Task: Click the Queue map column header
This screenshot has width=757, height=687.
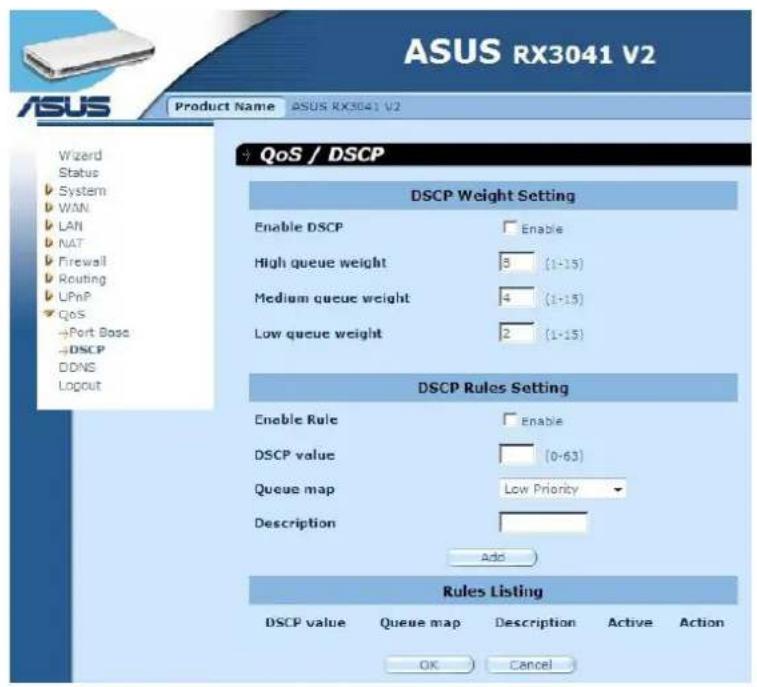Action: pos(420,623)
